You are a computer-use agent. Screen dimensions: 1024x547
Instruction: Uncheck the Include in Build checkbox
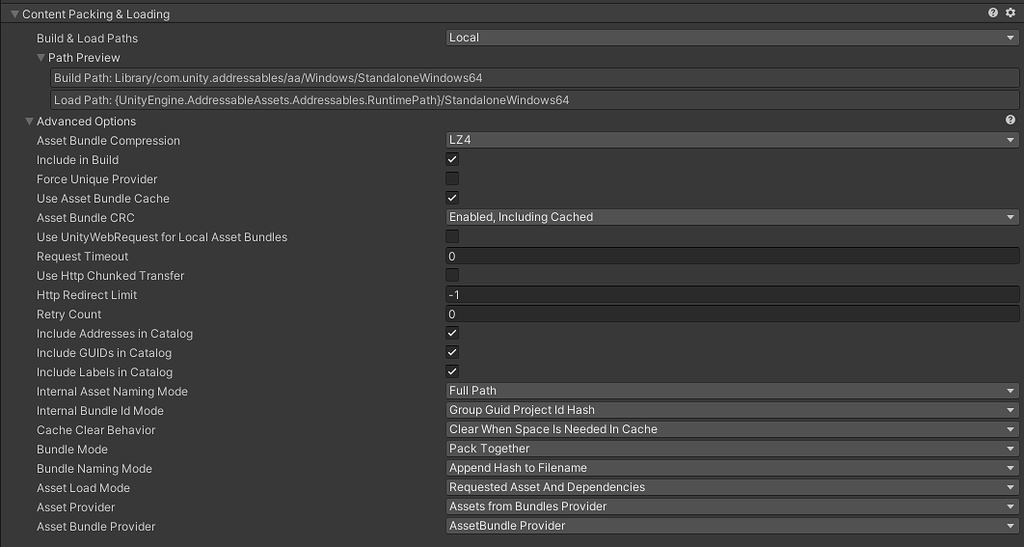[452, 160]
